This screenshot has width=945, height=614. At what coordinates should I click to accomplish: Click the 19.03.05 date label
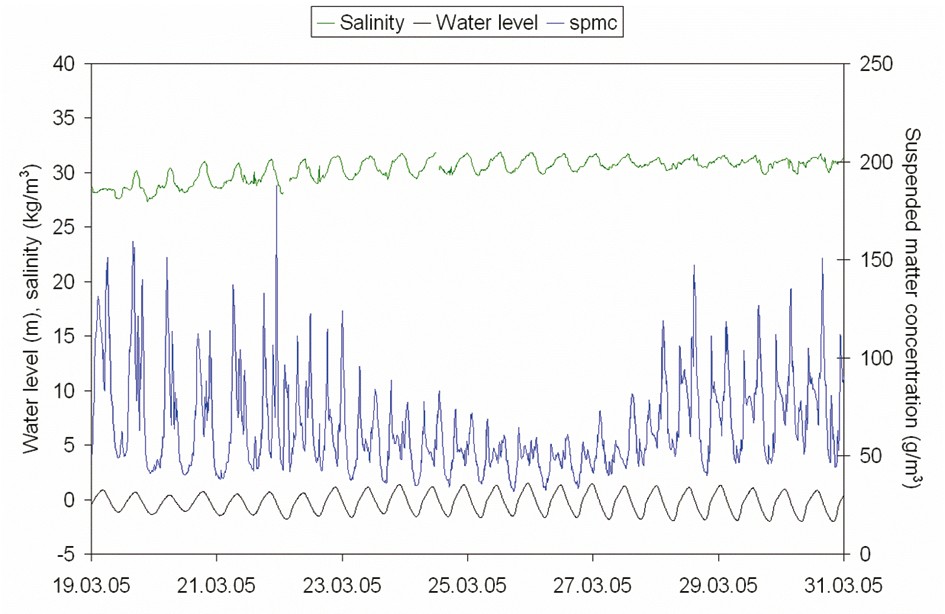click(91, 580)
